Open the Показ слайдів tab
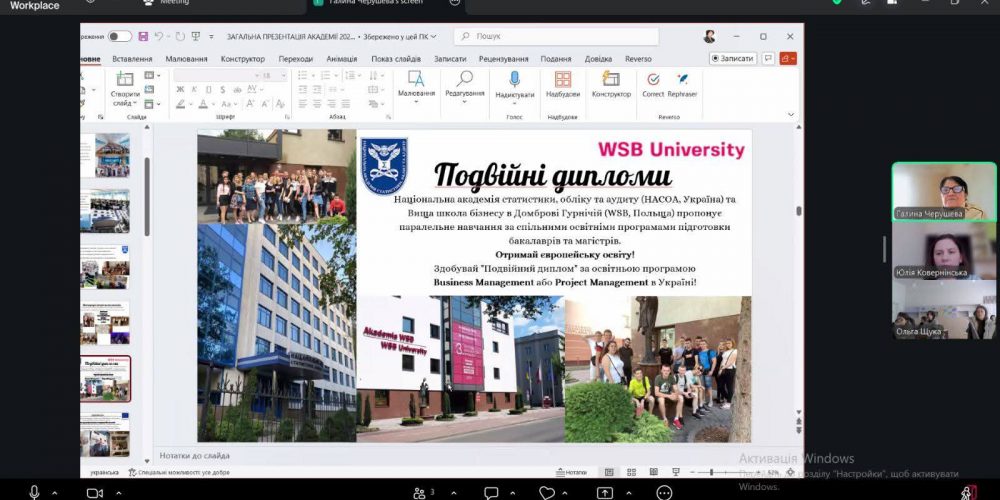Viewport: 1000px width, 500px height. [x=396, y=59]
